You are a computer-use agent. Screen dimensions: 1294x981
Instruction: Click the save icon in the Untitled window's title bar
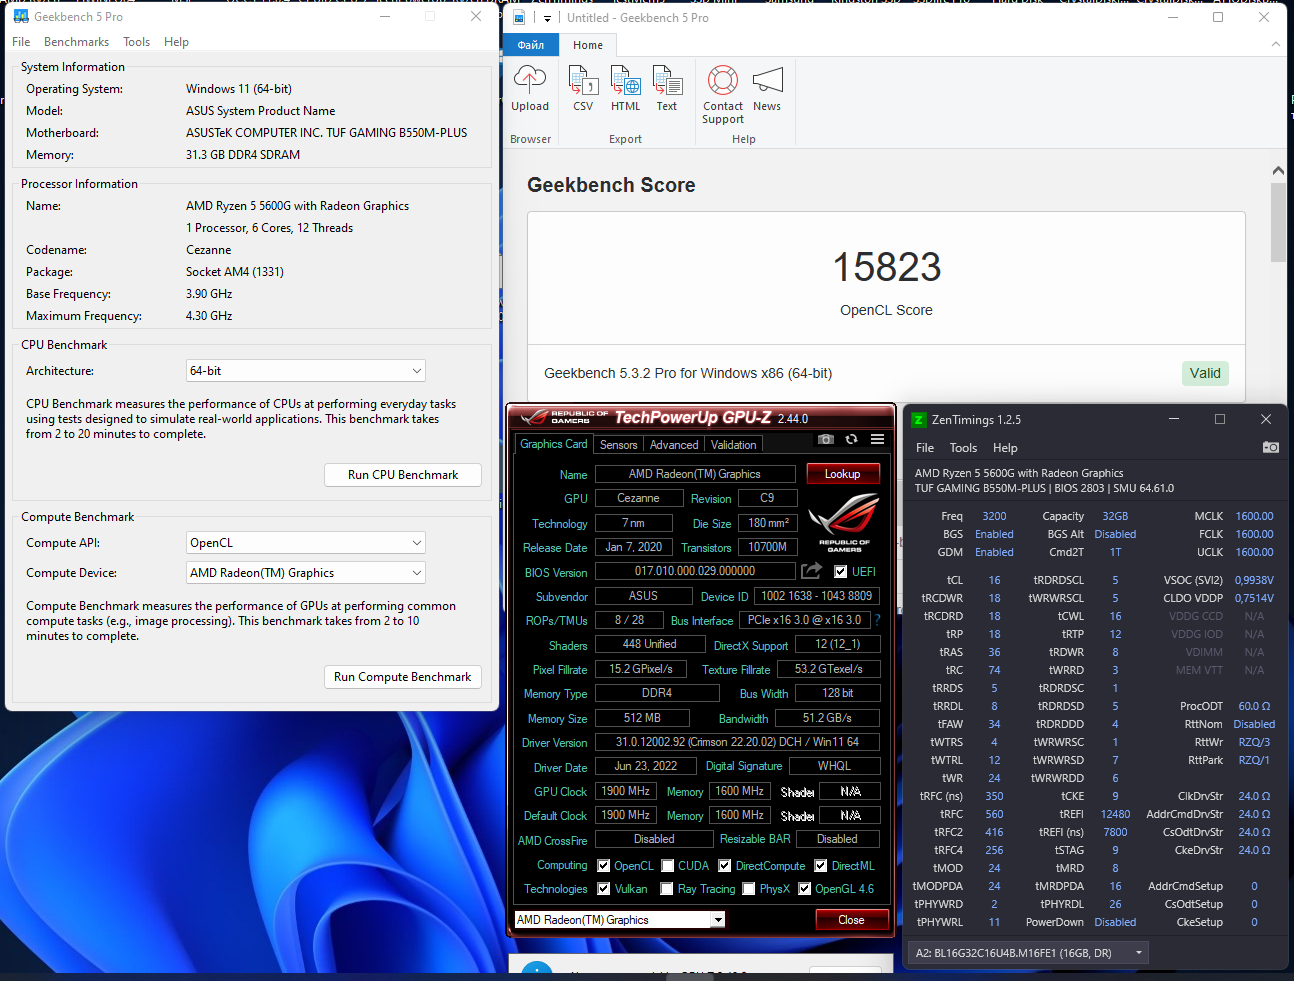pyautogui.click(x=520, y=17)
